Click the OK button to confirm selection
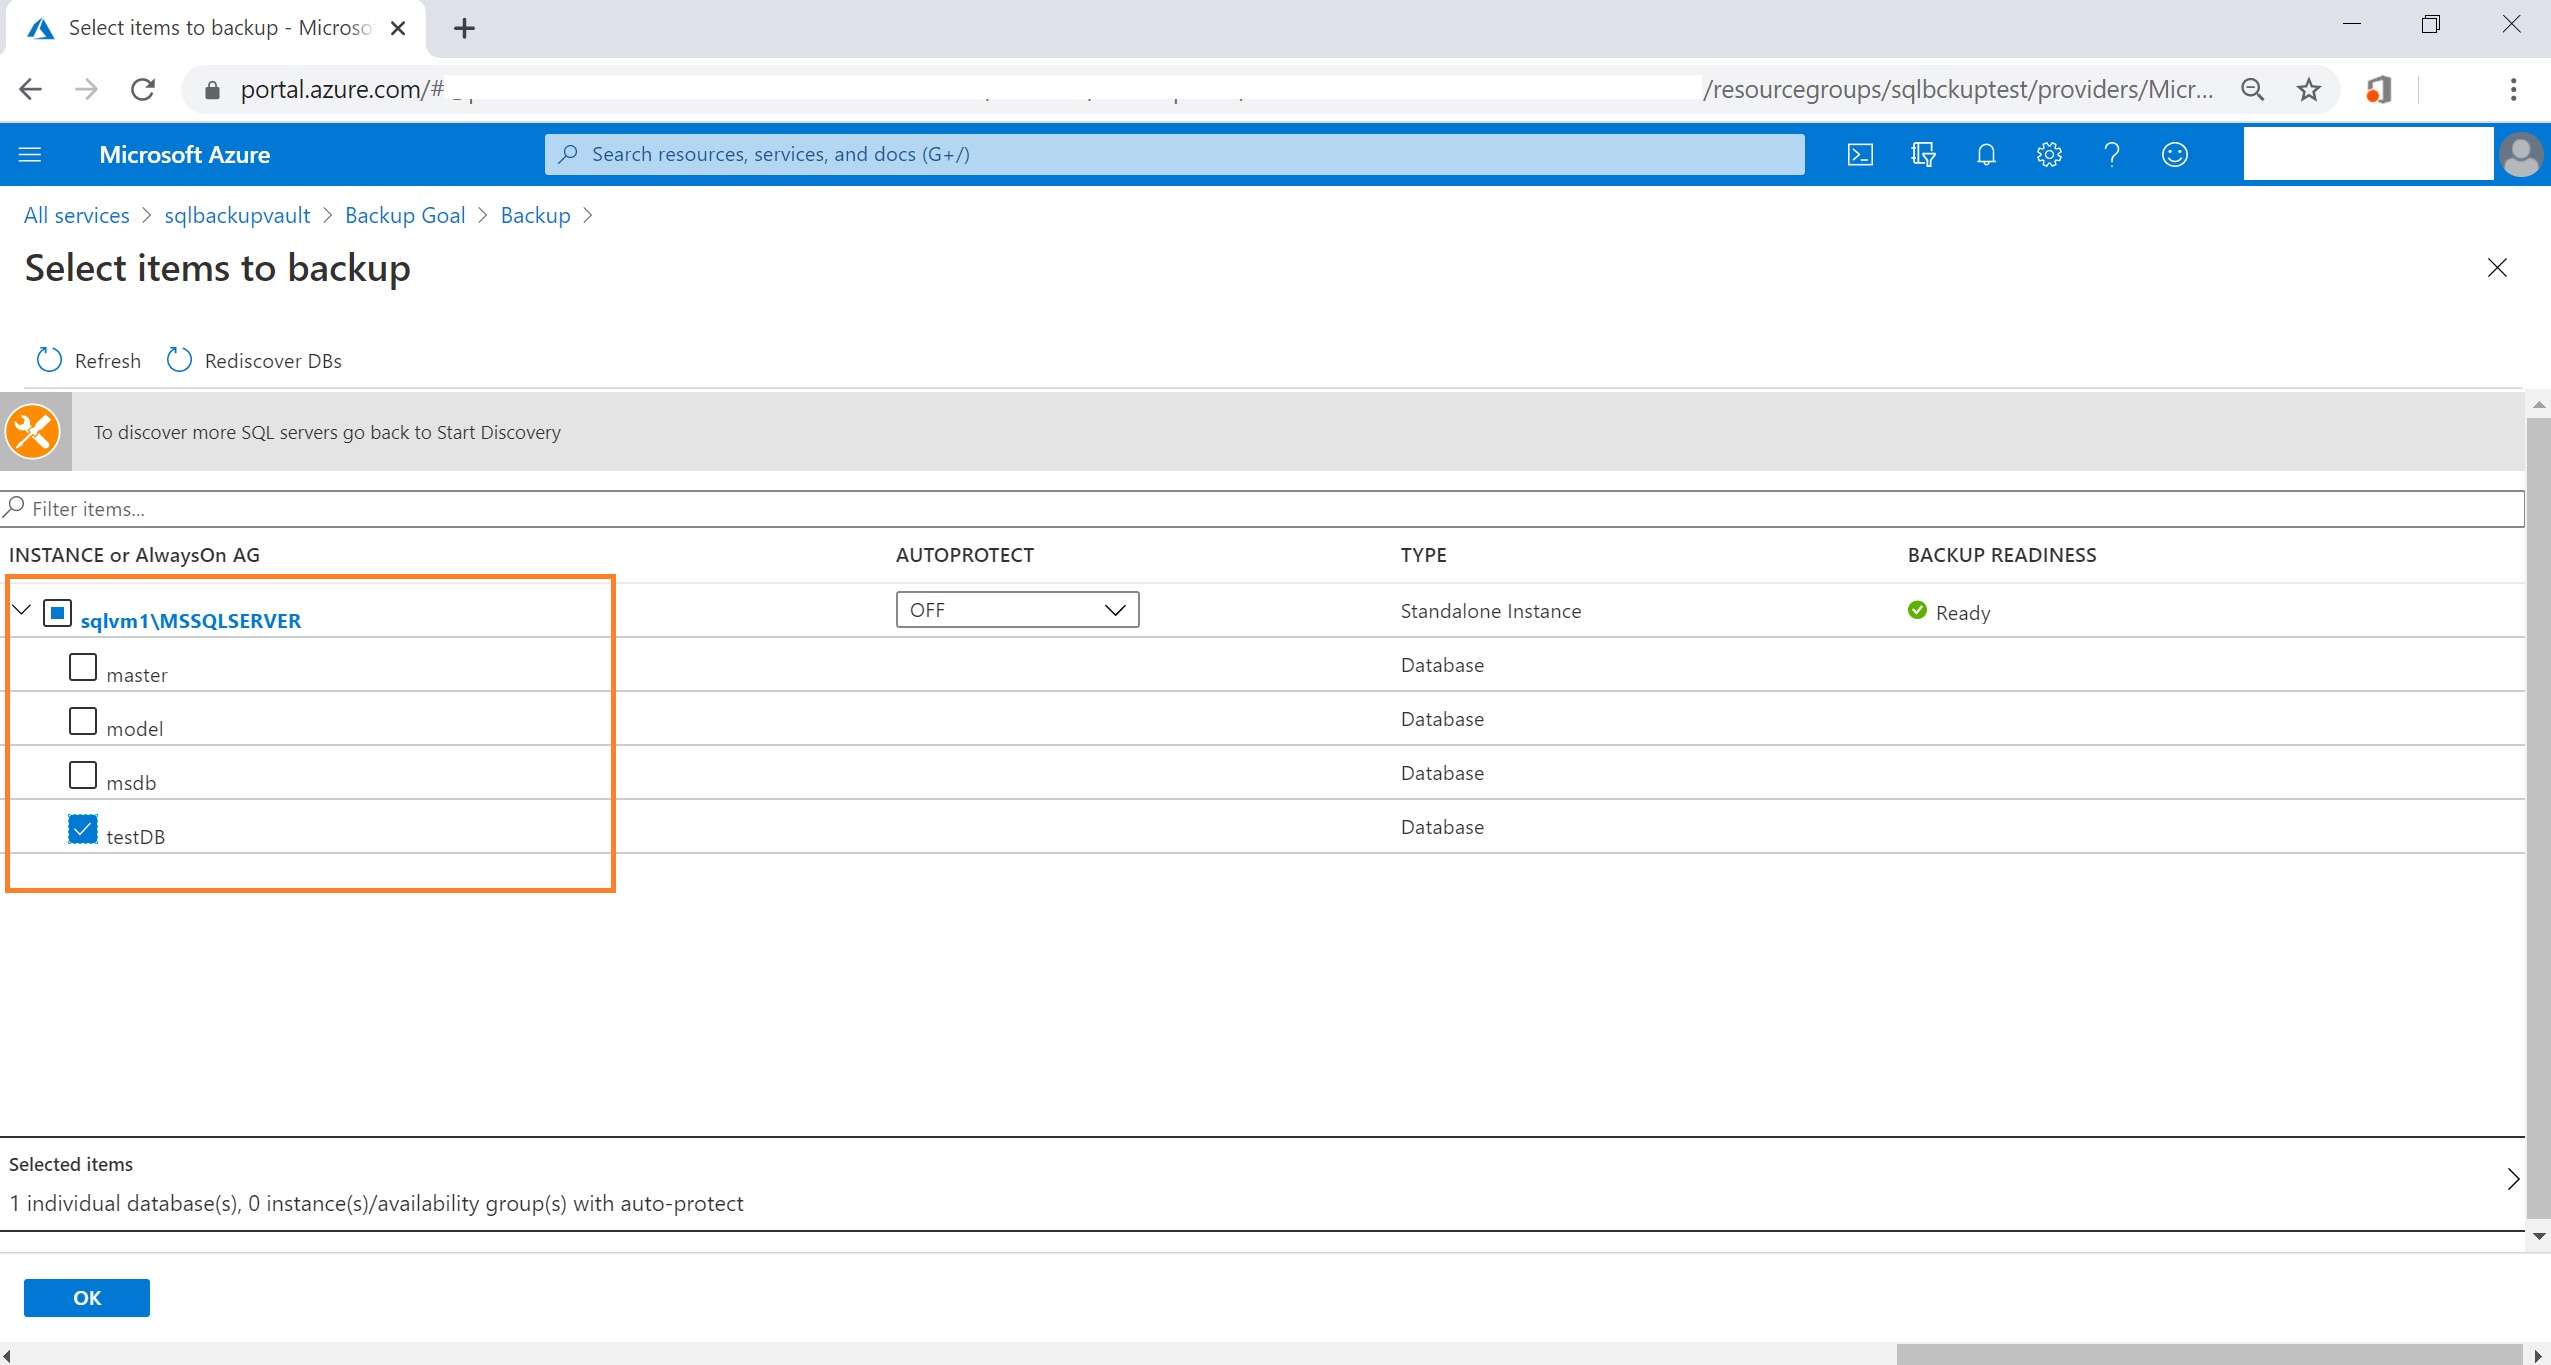 pos(88,1296)
